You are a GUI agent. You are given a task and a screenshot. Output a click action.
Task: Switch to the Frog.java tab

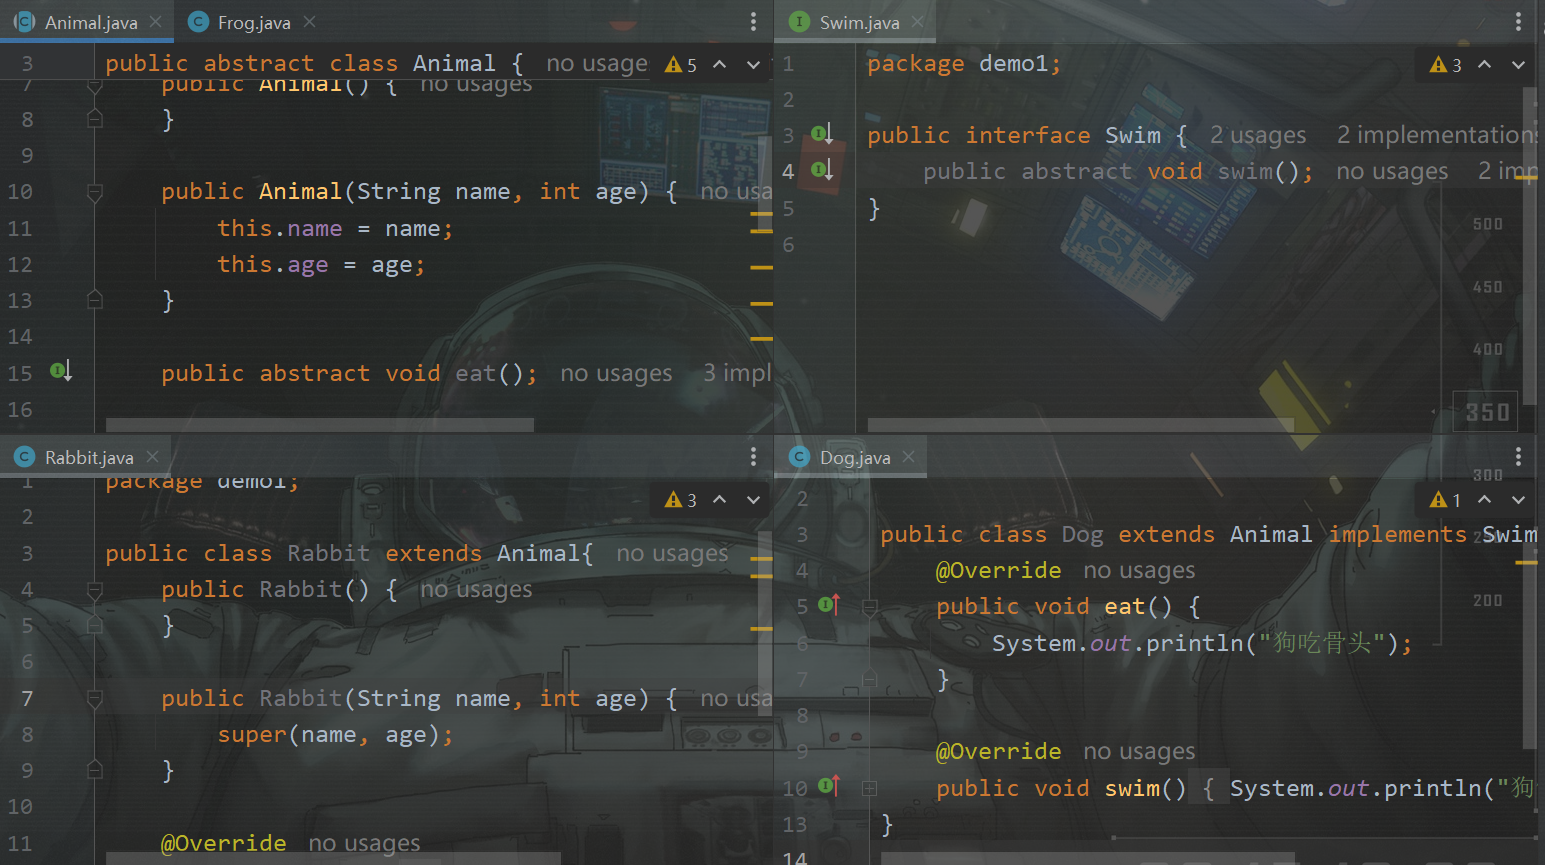[253, 22]
